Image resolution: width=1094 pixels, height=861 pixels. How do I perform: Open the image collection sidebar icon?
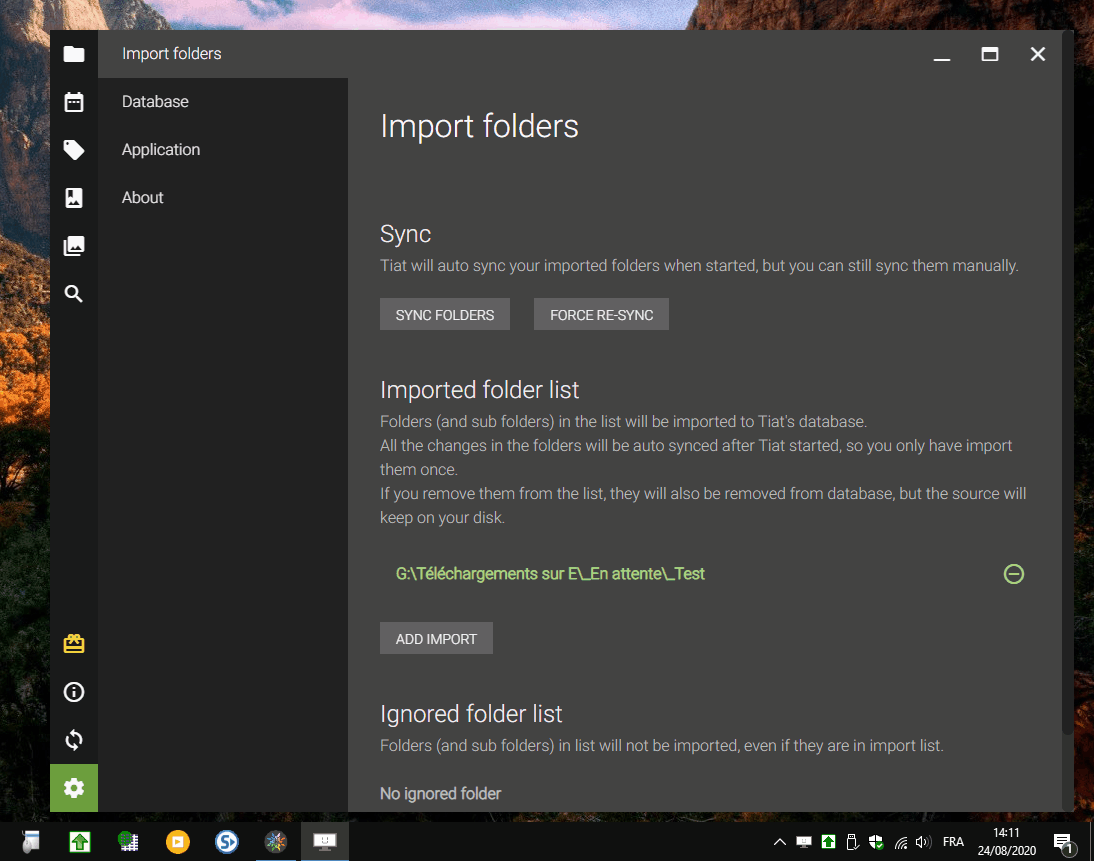(74, 246)
